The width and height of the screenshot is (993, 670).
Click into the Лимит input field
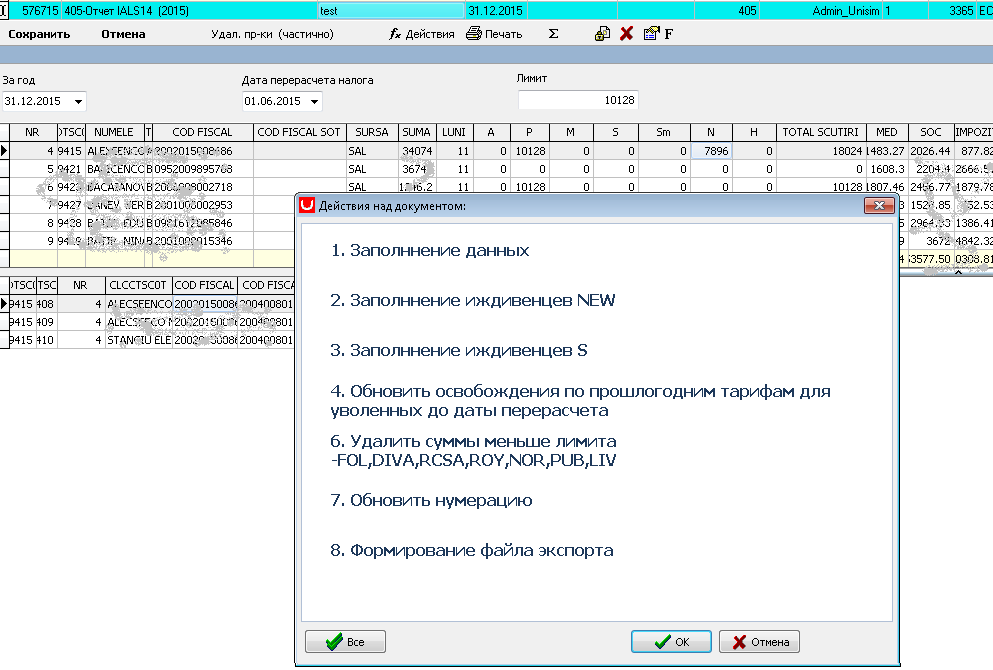(578, 100)
